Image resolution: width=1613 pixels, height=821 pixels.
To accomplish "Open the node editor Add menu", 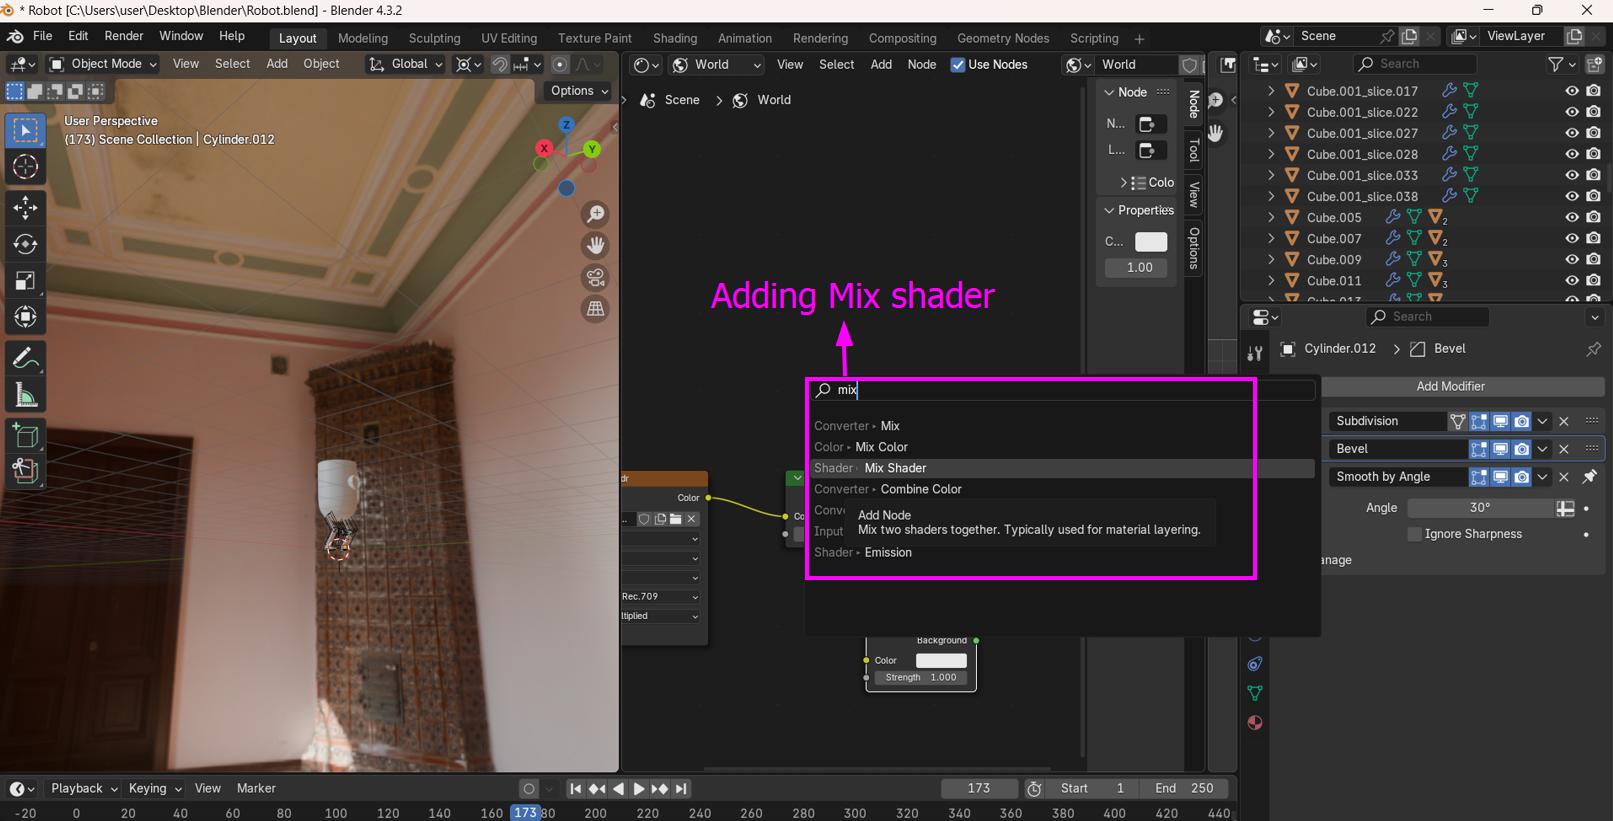I will (x=881, y=64).
